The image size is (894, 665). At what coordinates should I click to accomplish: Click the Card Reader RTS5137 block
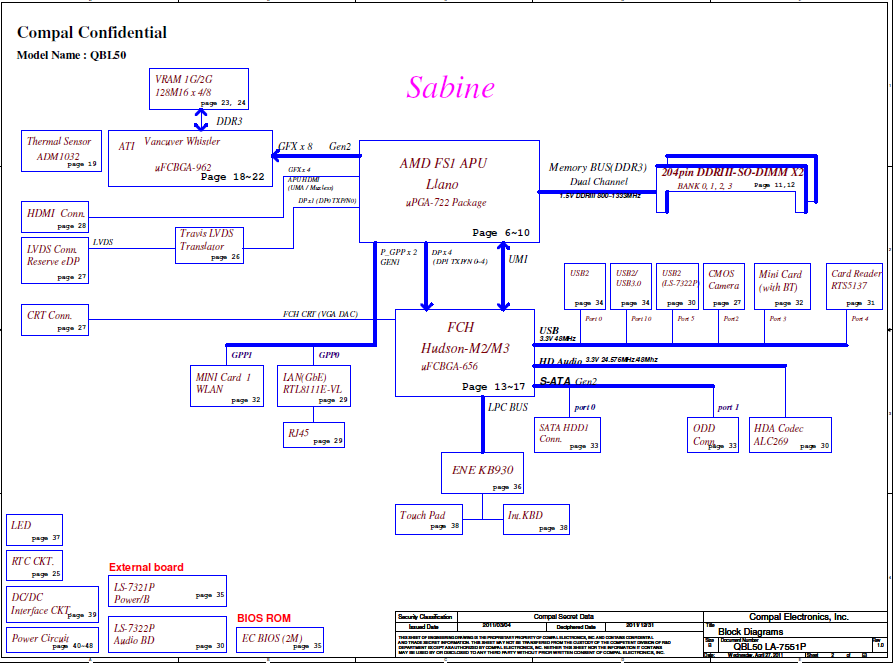(854, 286)
